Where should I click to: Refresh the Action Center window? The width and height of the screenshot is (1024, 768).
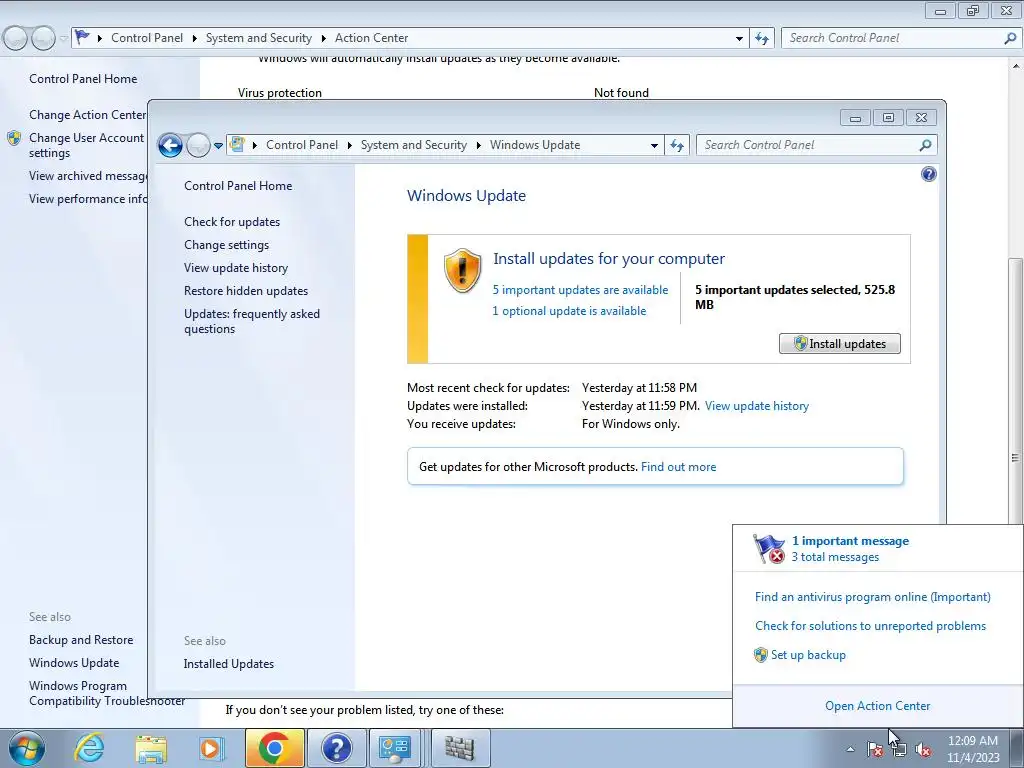[761, 38]
